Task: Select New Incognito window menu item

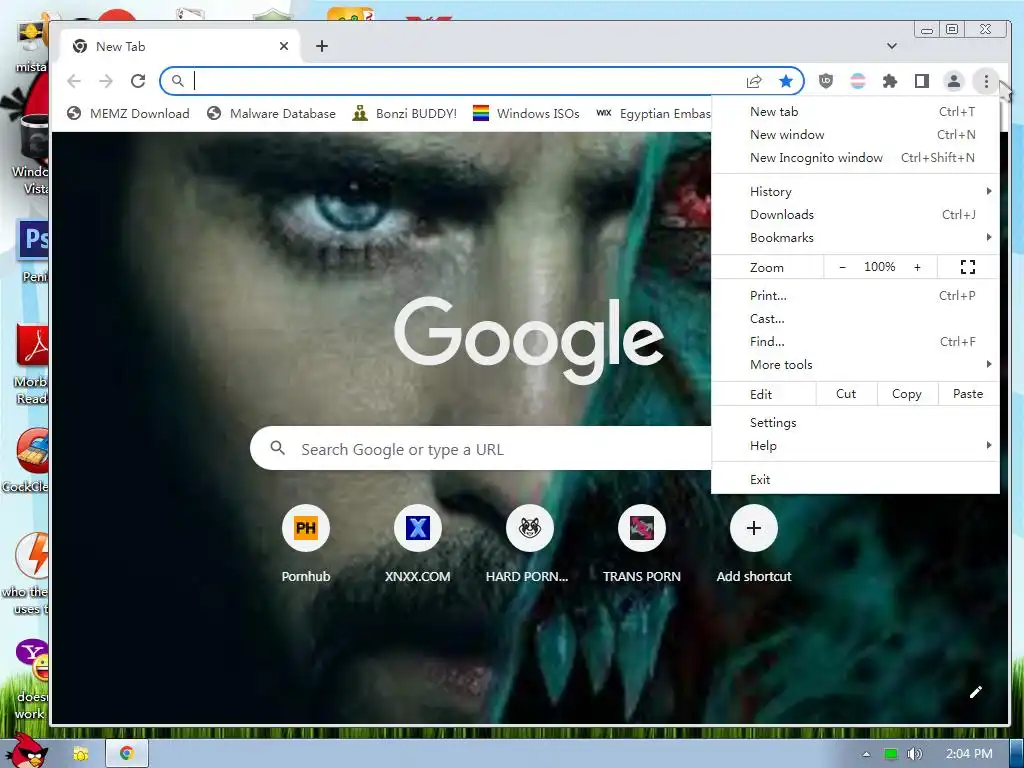Action: tap(856, 157)
